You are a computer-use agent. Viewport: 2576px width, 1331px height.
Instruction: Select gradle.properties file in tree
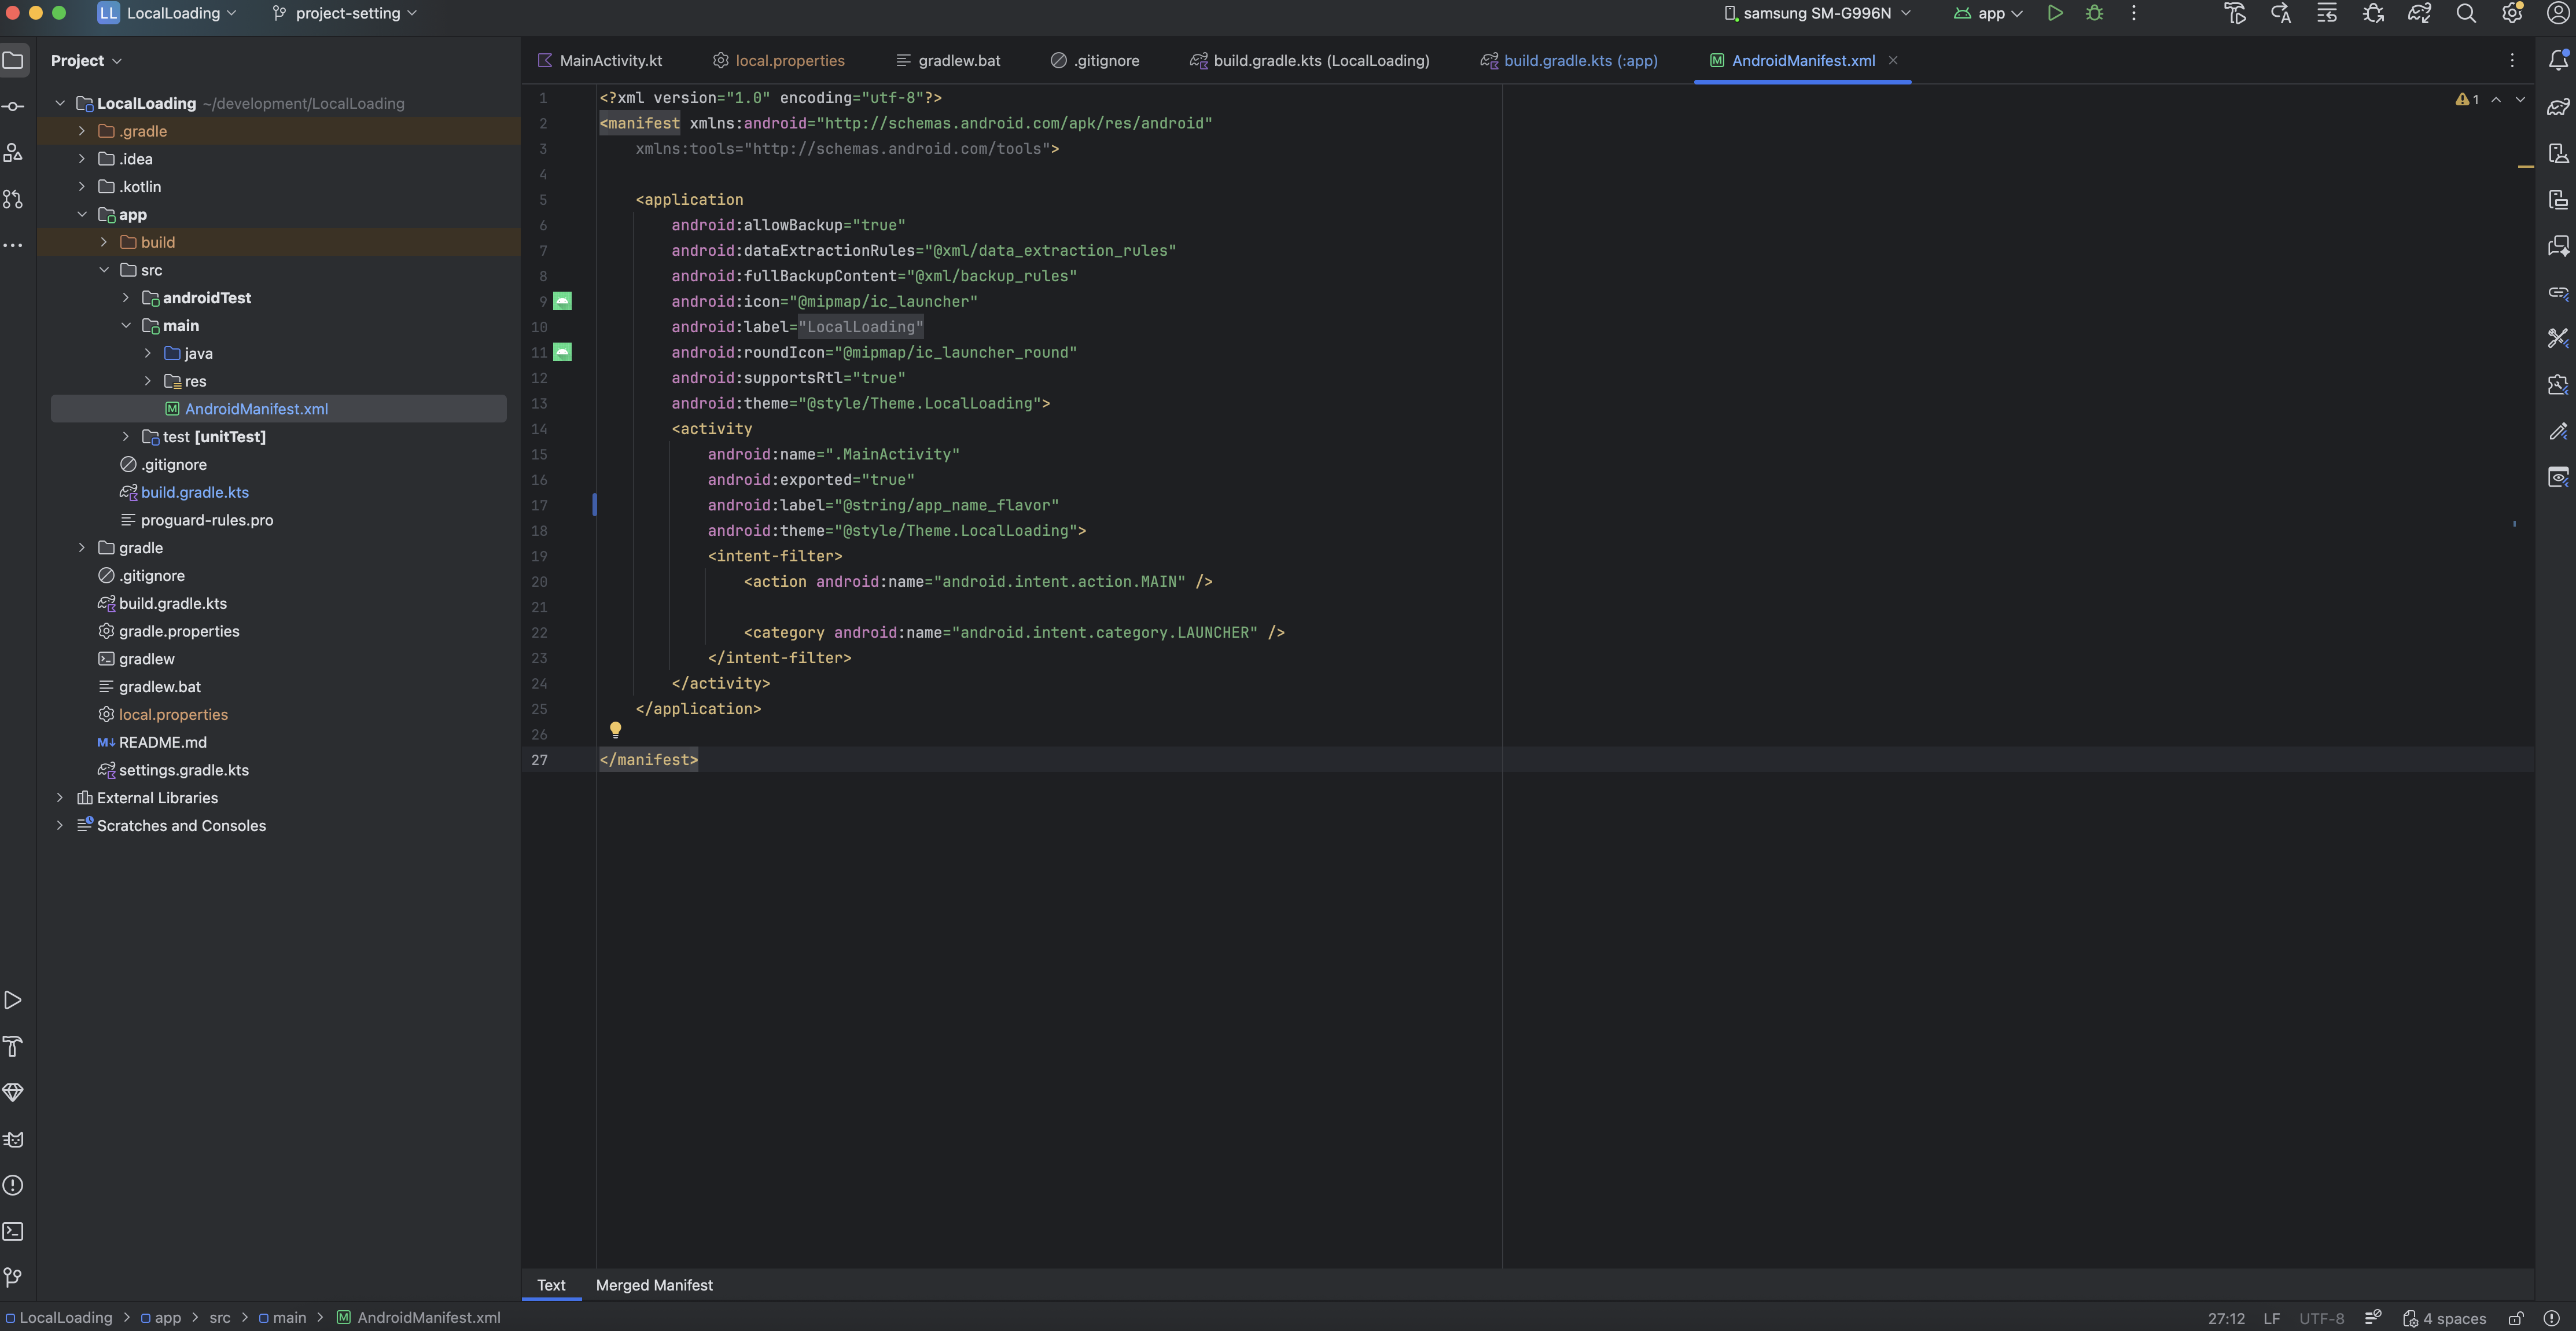tap(179, 631)
